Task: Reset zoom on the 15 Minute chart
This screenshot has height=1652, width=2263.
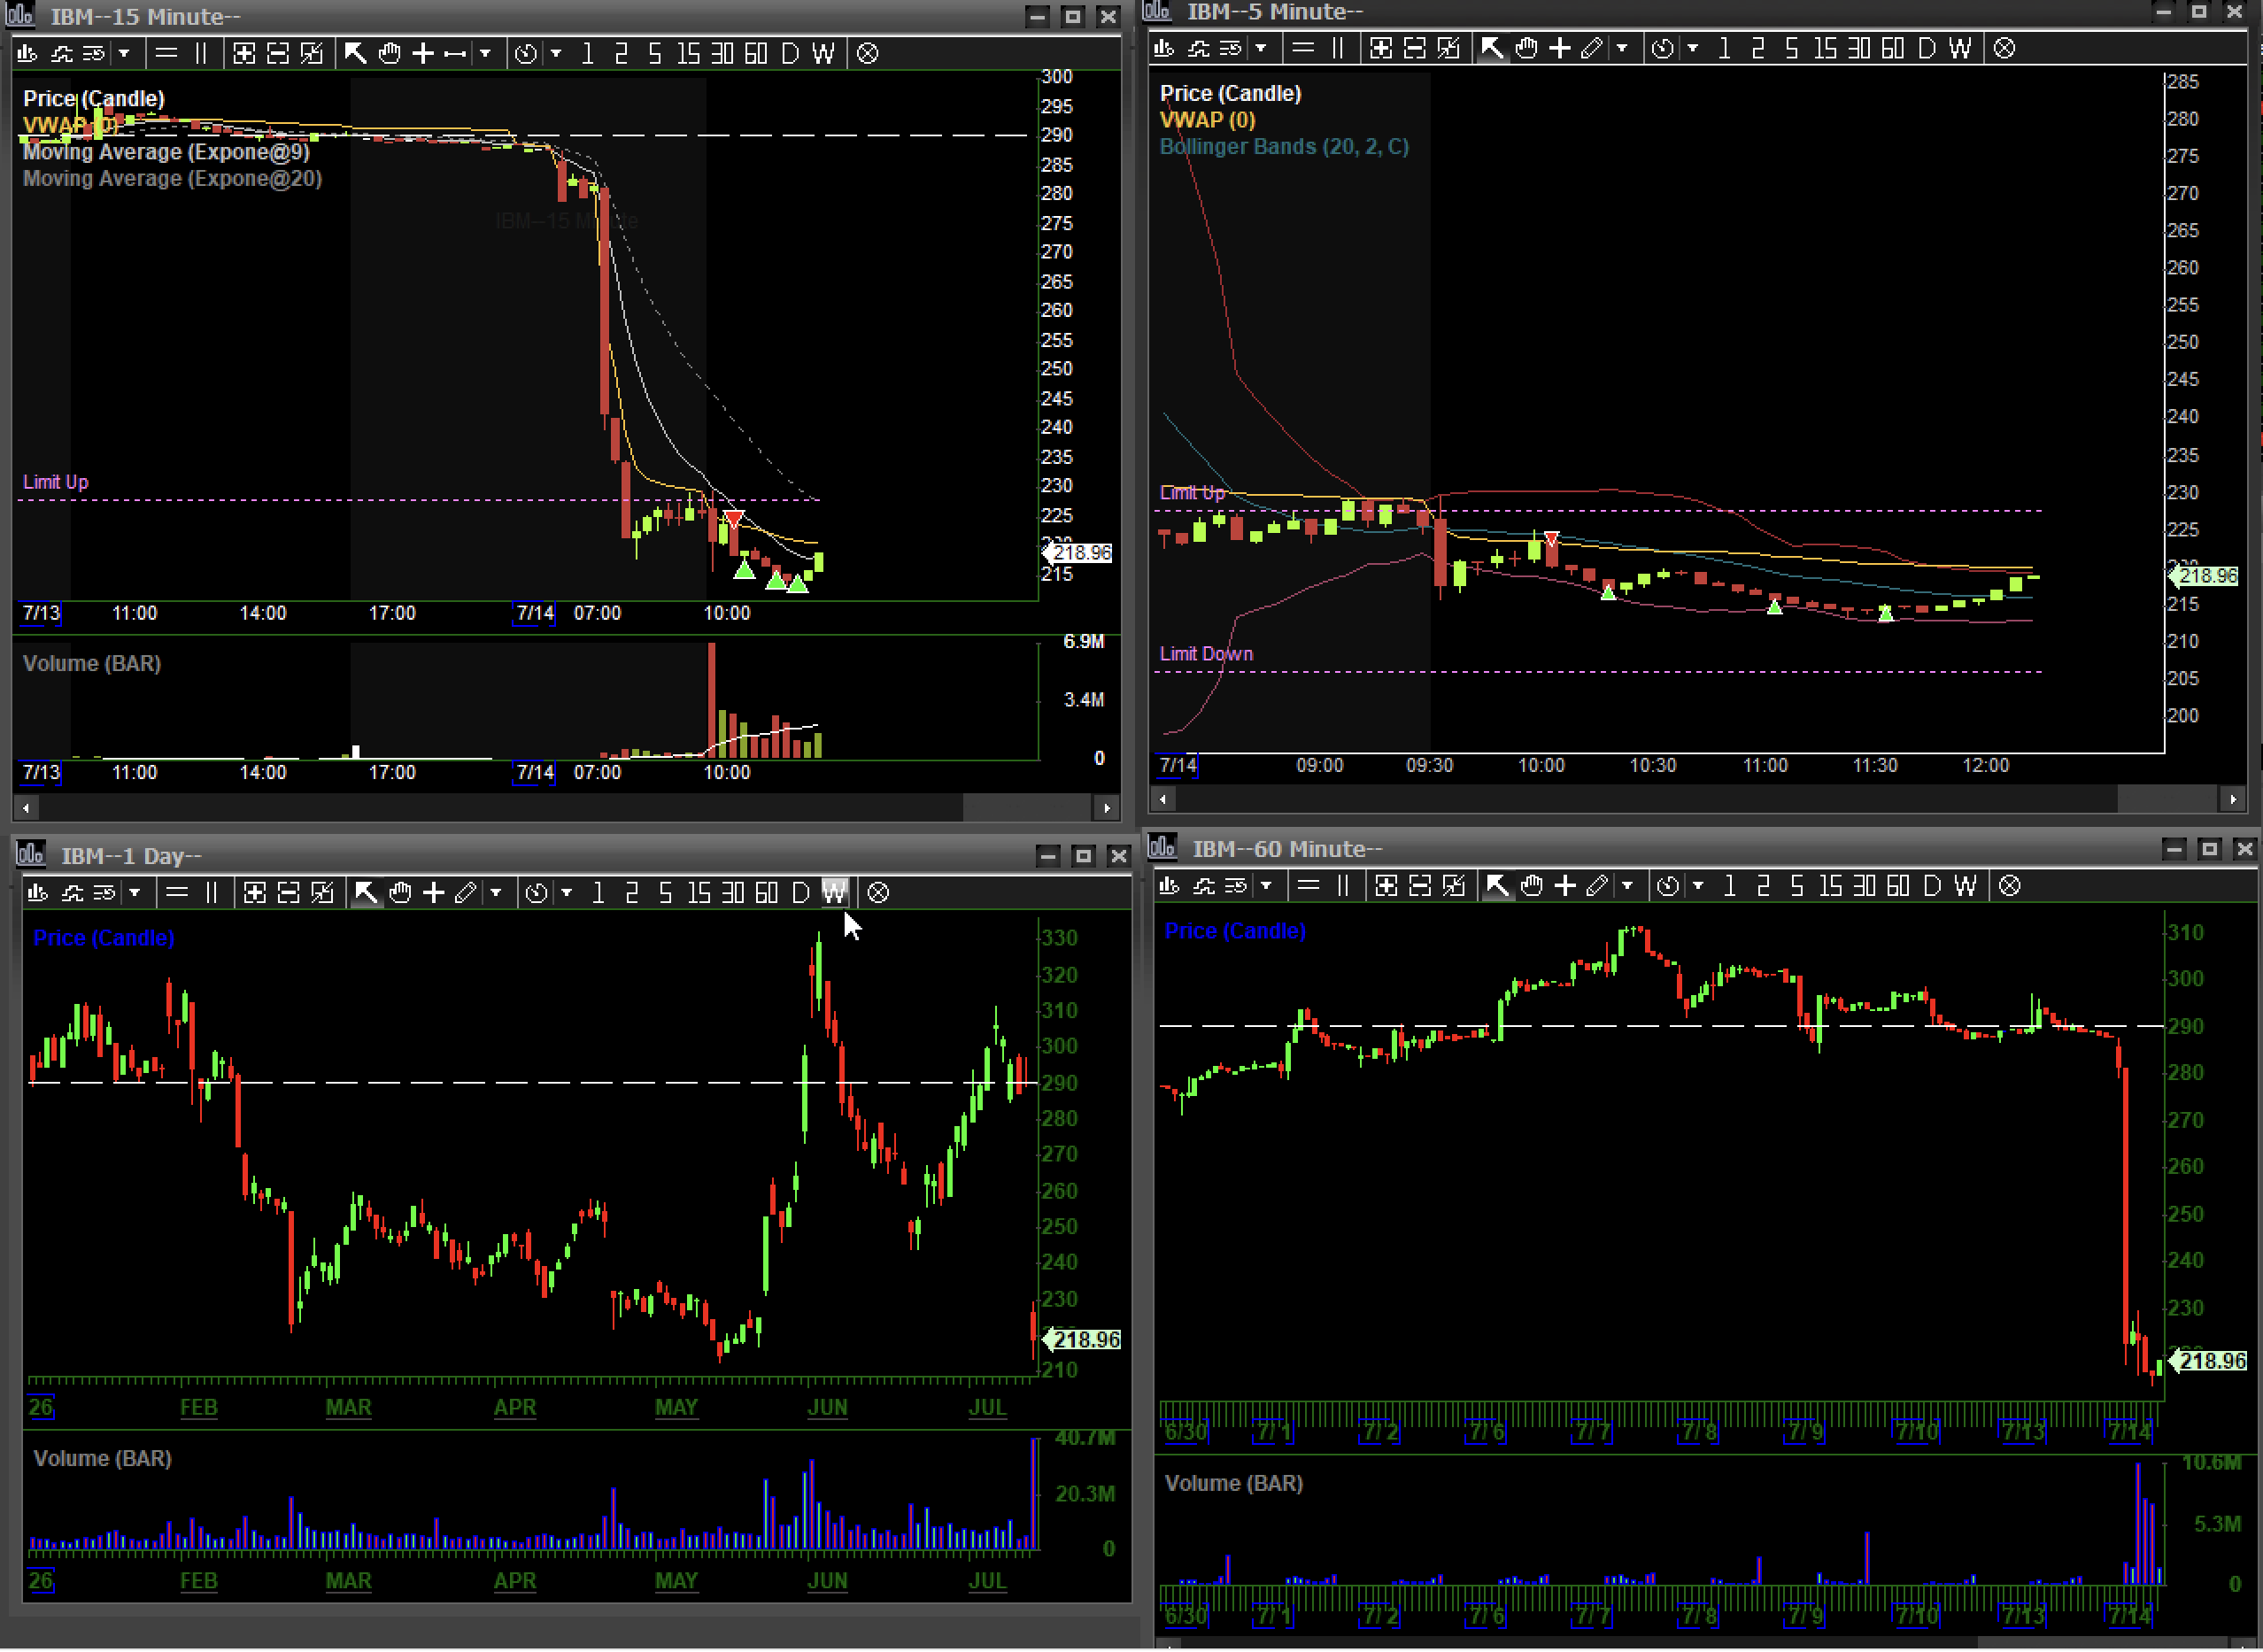Action: pos(312,53)
